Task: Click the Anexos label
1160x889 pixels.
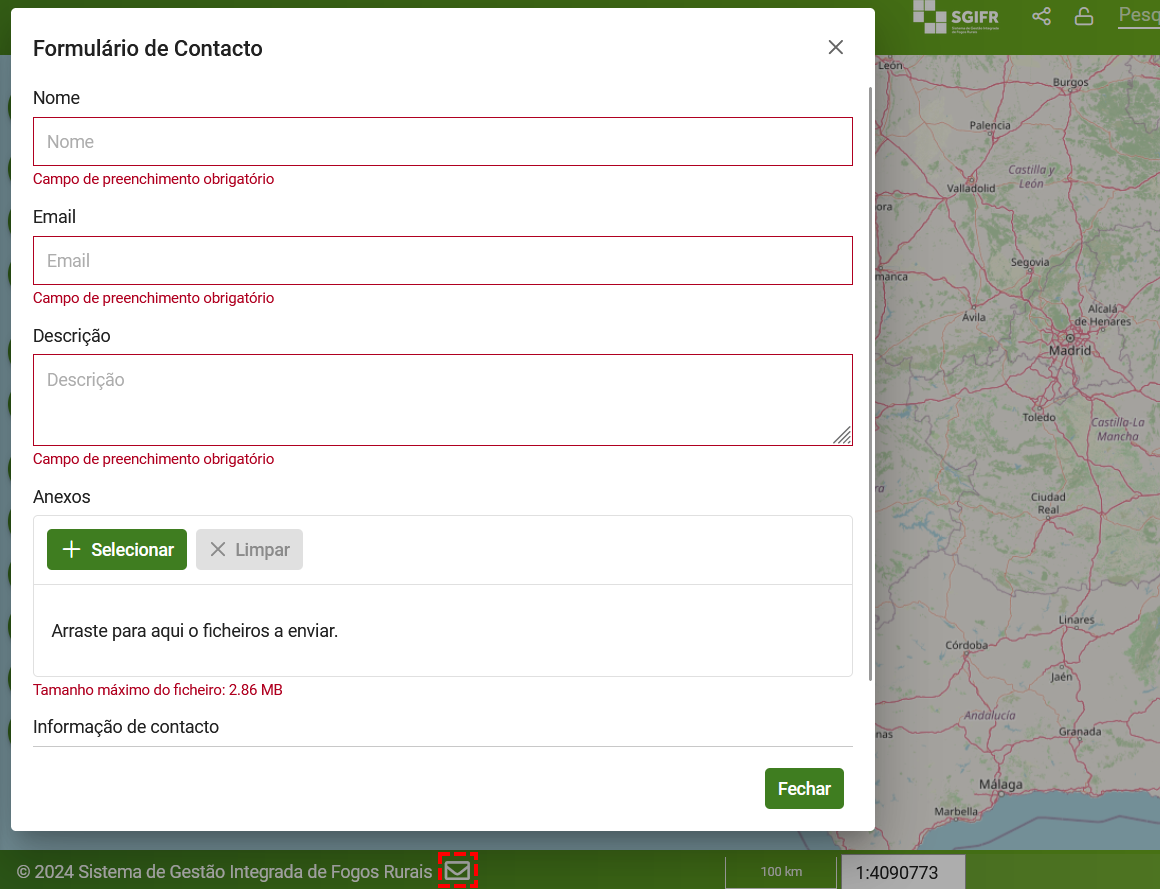Action: pos(61,496)
